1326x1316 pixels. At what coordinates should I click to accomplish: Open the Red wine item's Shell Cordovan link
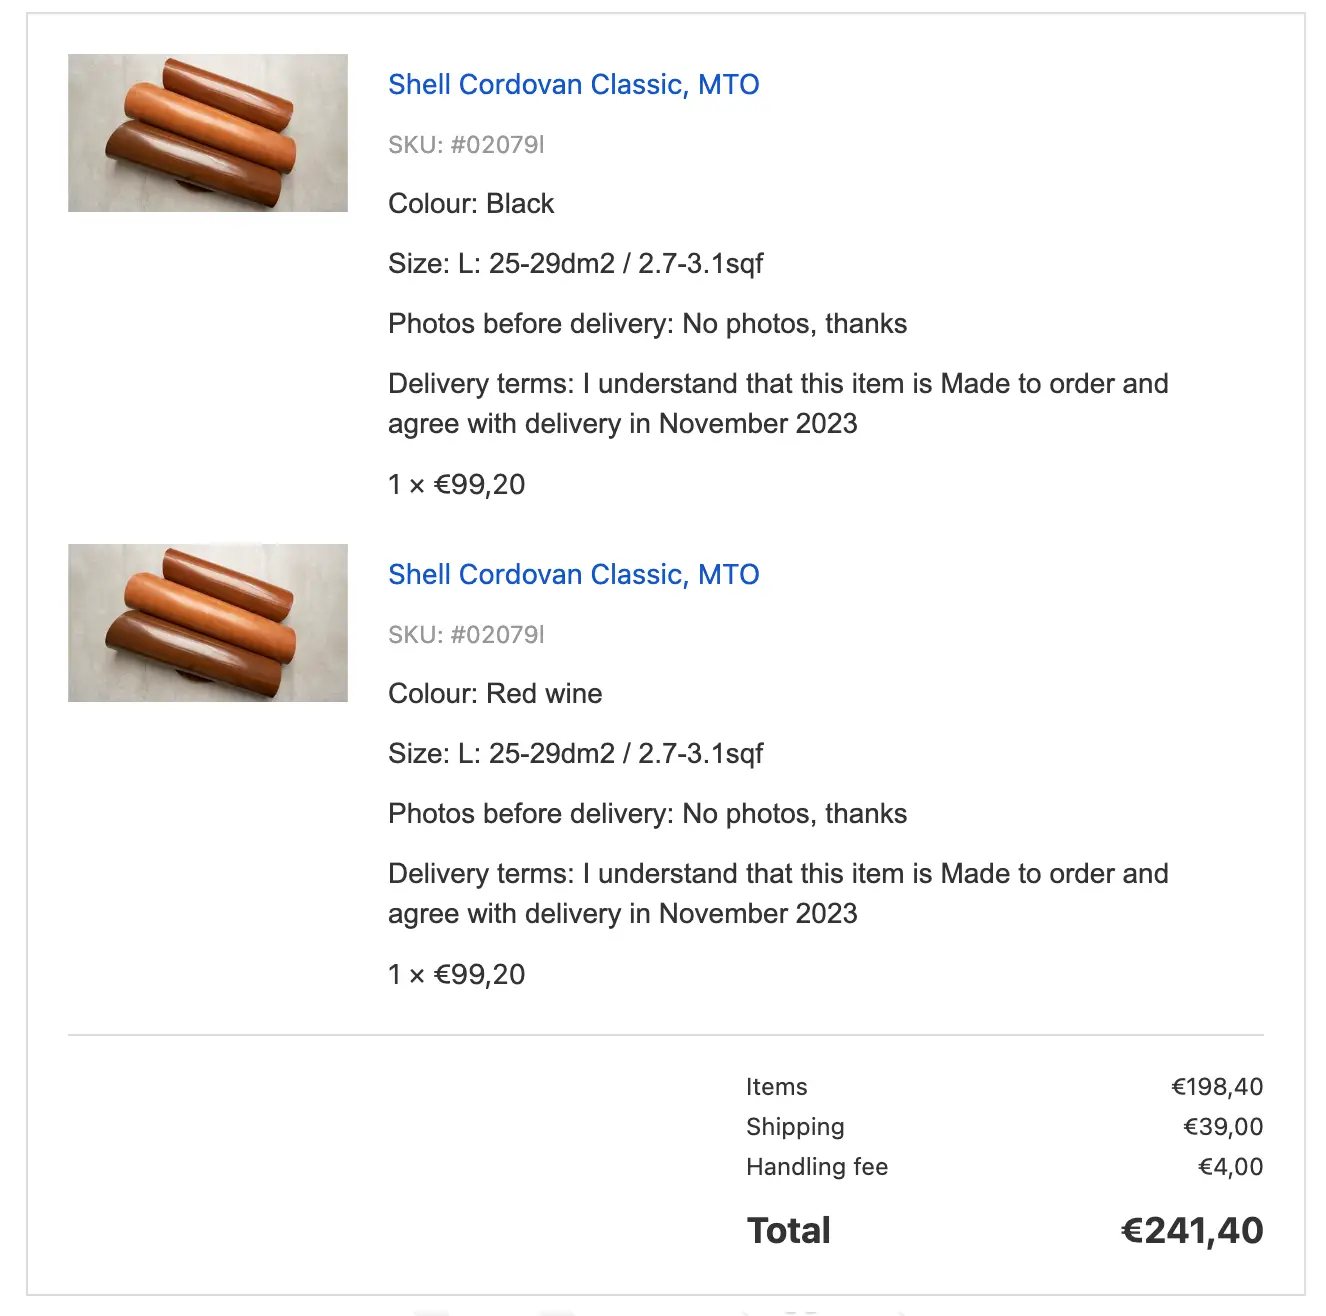(x=573, y=575)
